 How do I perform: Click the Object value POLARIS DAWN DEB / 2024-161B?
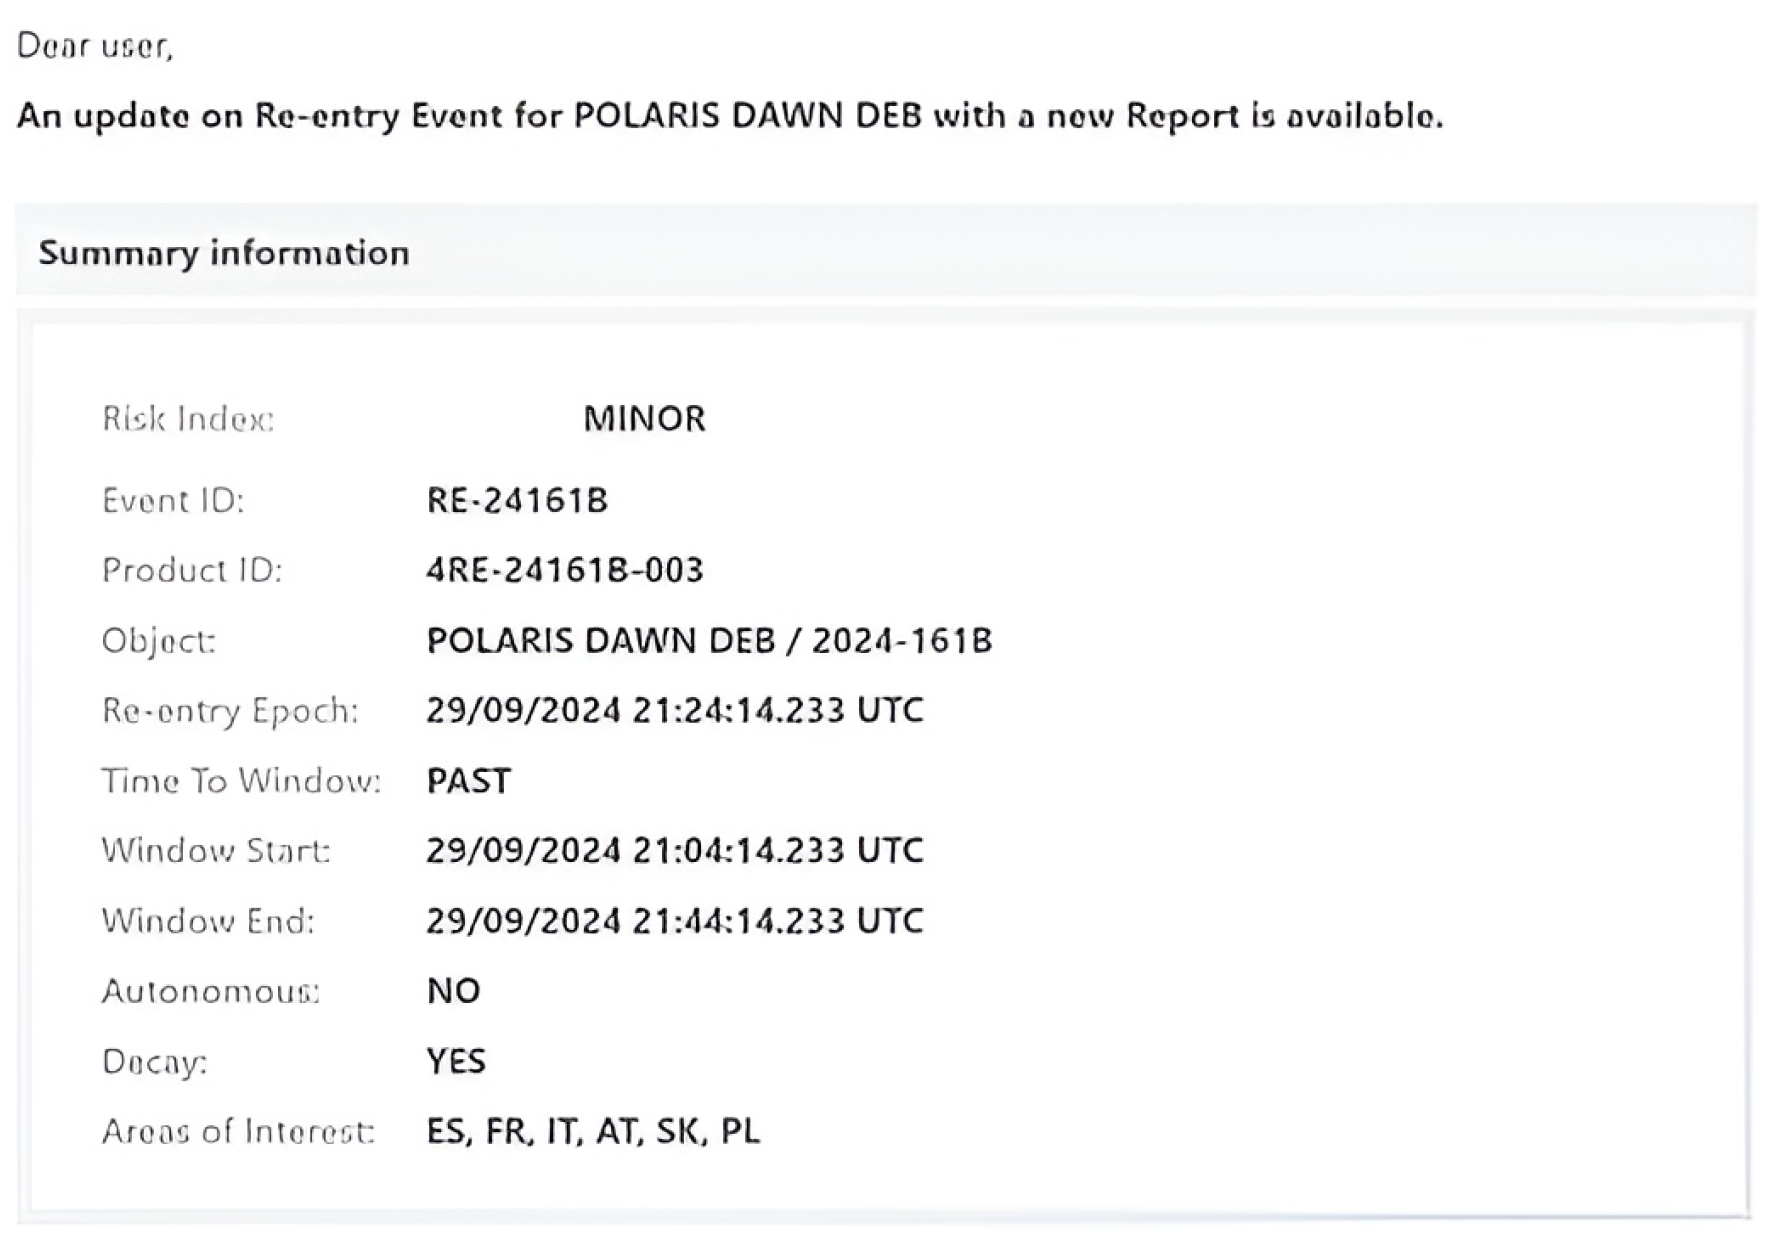709,640
